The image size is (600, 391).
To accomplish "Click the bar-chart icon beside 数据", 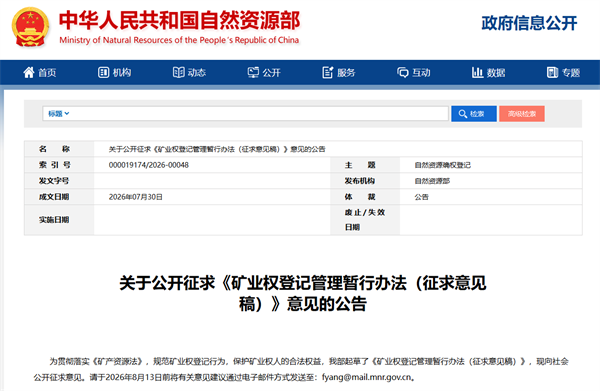I will [477, 72].
